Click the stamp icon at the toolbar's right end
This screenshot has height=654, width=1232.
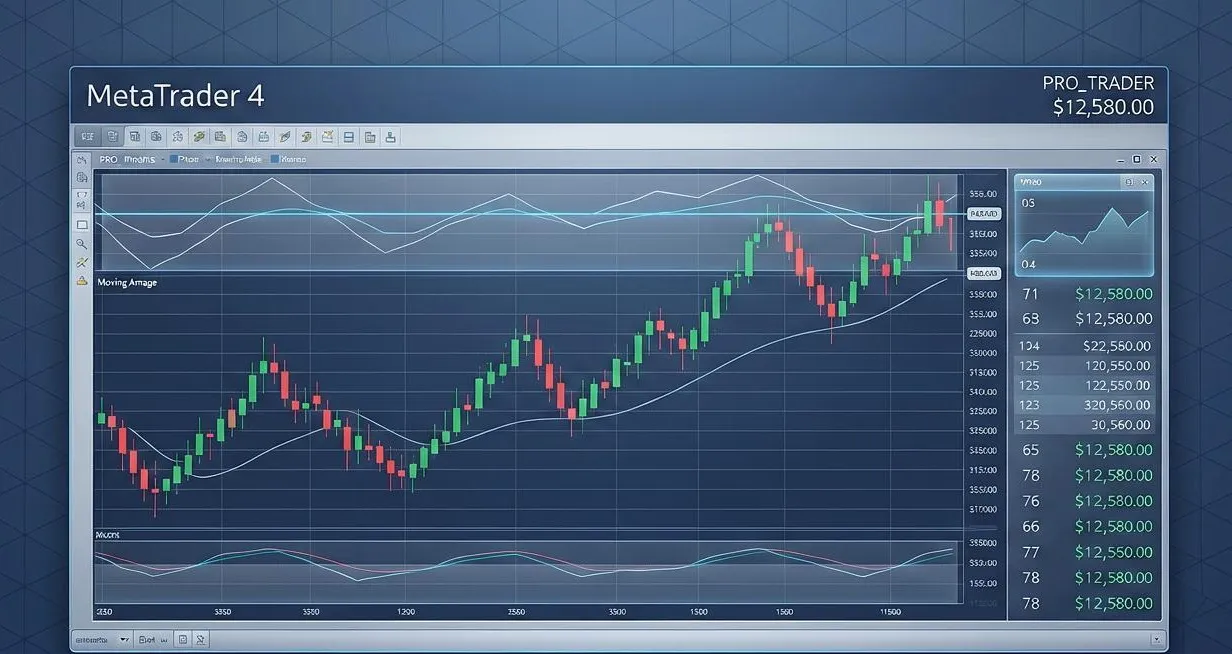390,136
